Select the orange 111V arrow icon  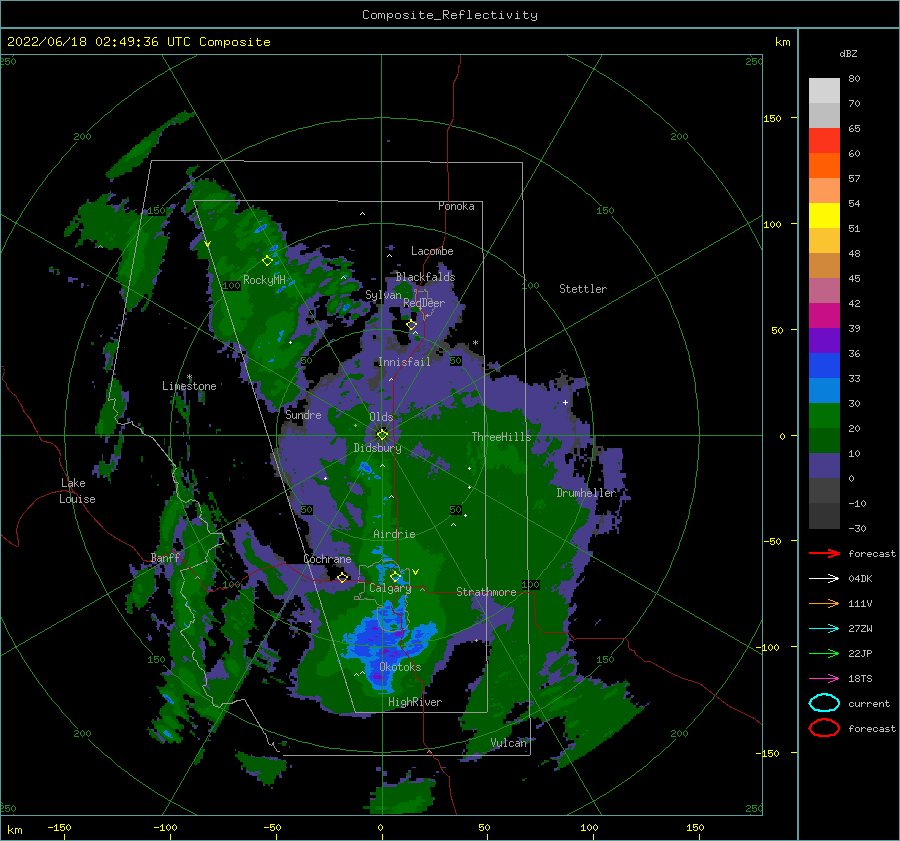point(824,603)
